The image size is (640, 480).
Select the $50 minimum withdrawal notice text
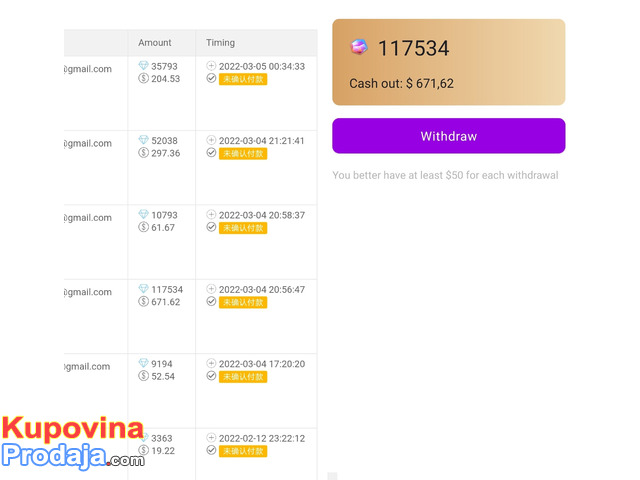point(445,175)
